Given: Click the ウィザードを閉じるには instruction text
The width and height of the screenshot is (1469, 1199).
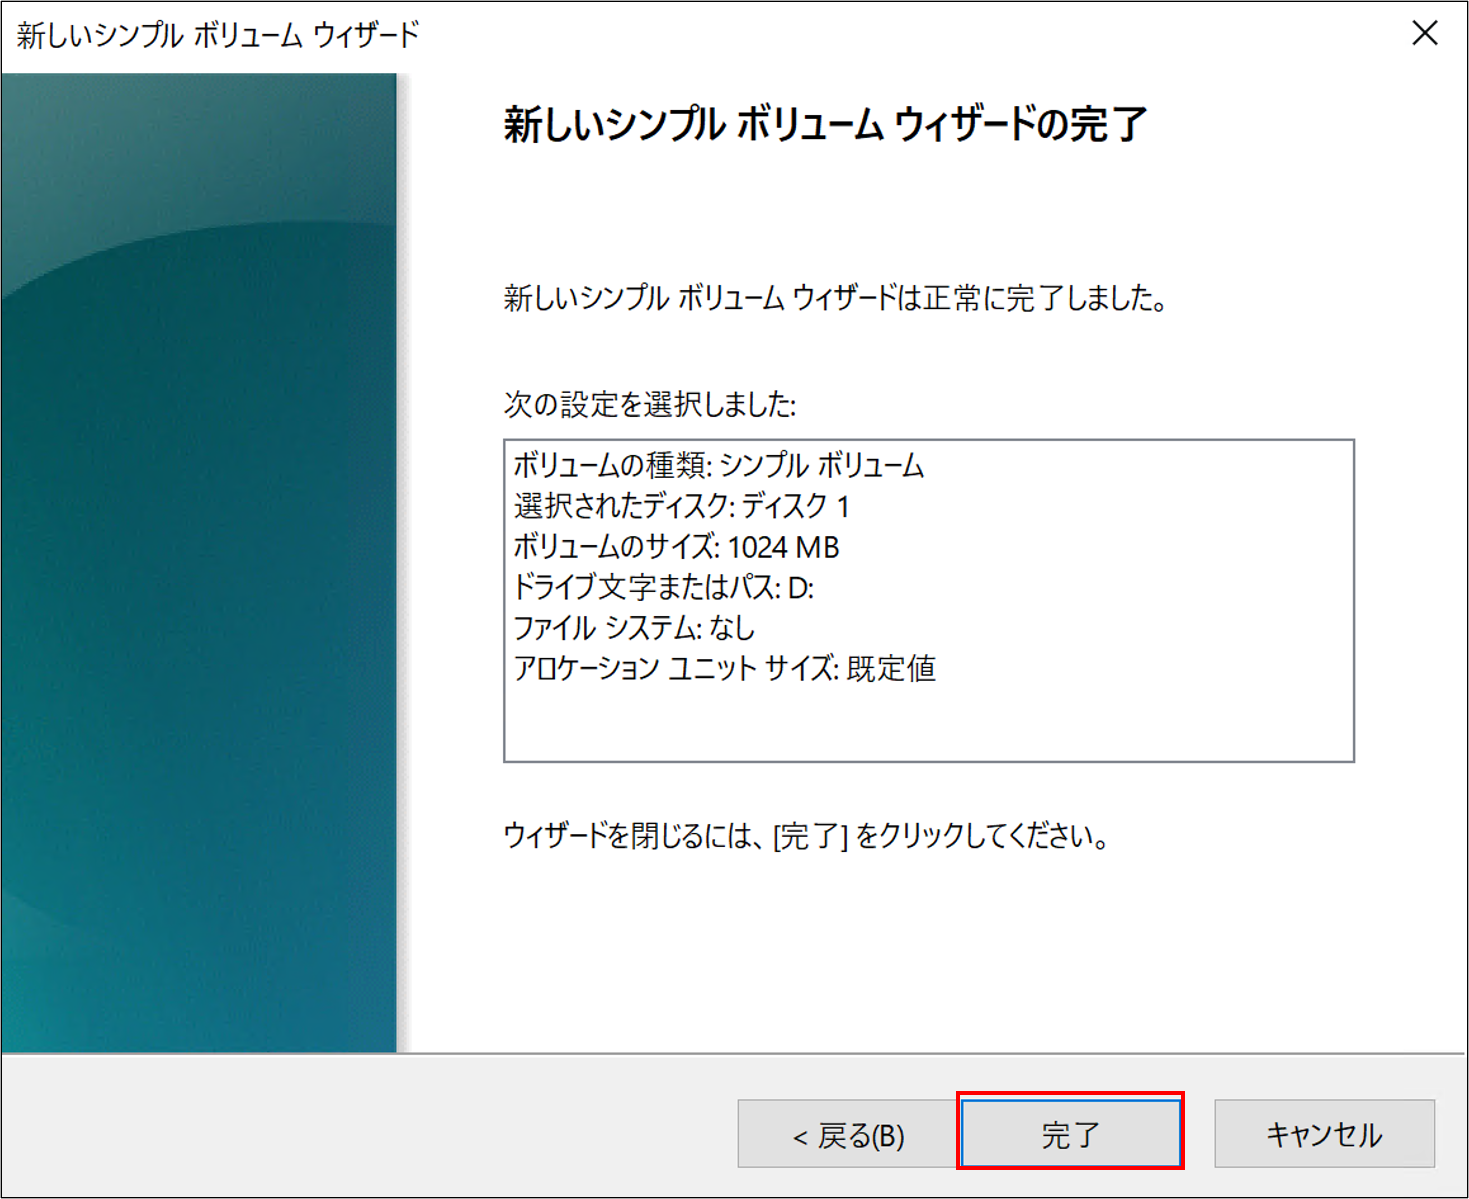Looking at the screenshot, I should [806, 835].
